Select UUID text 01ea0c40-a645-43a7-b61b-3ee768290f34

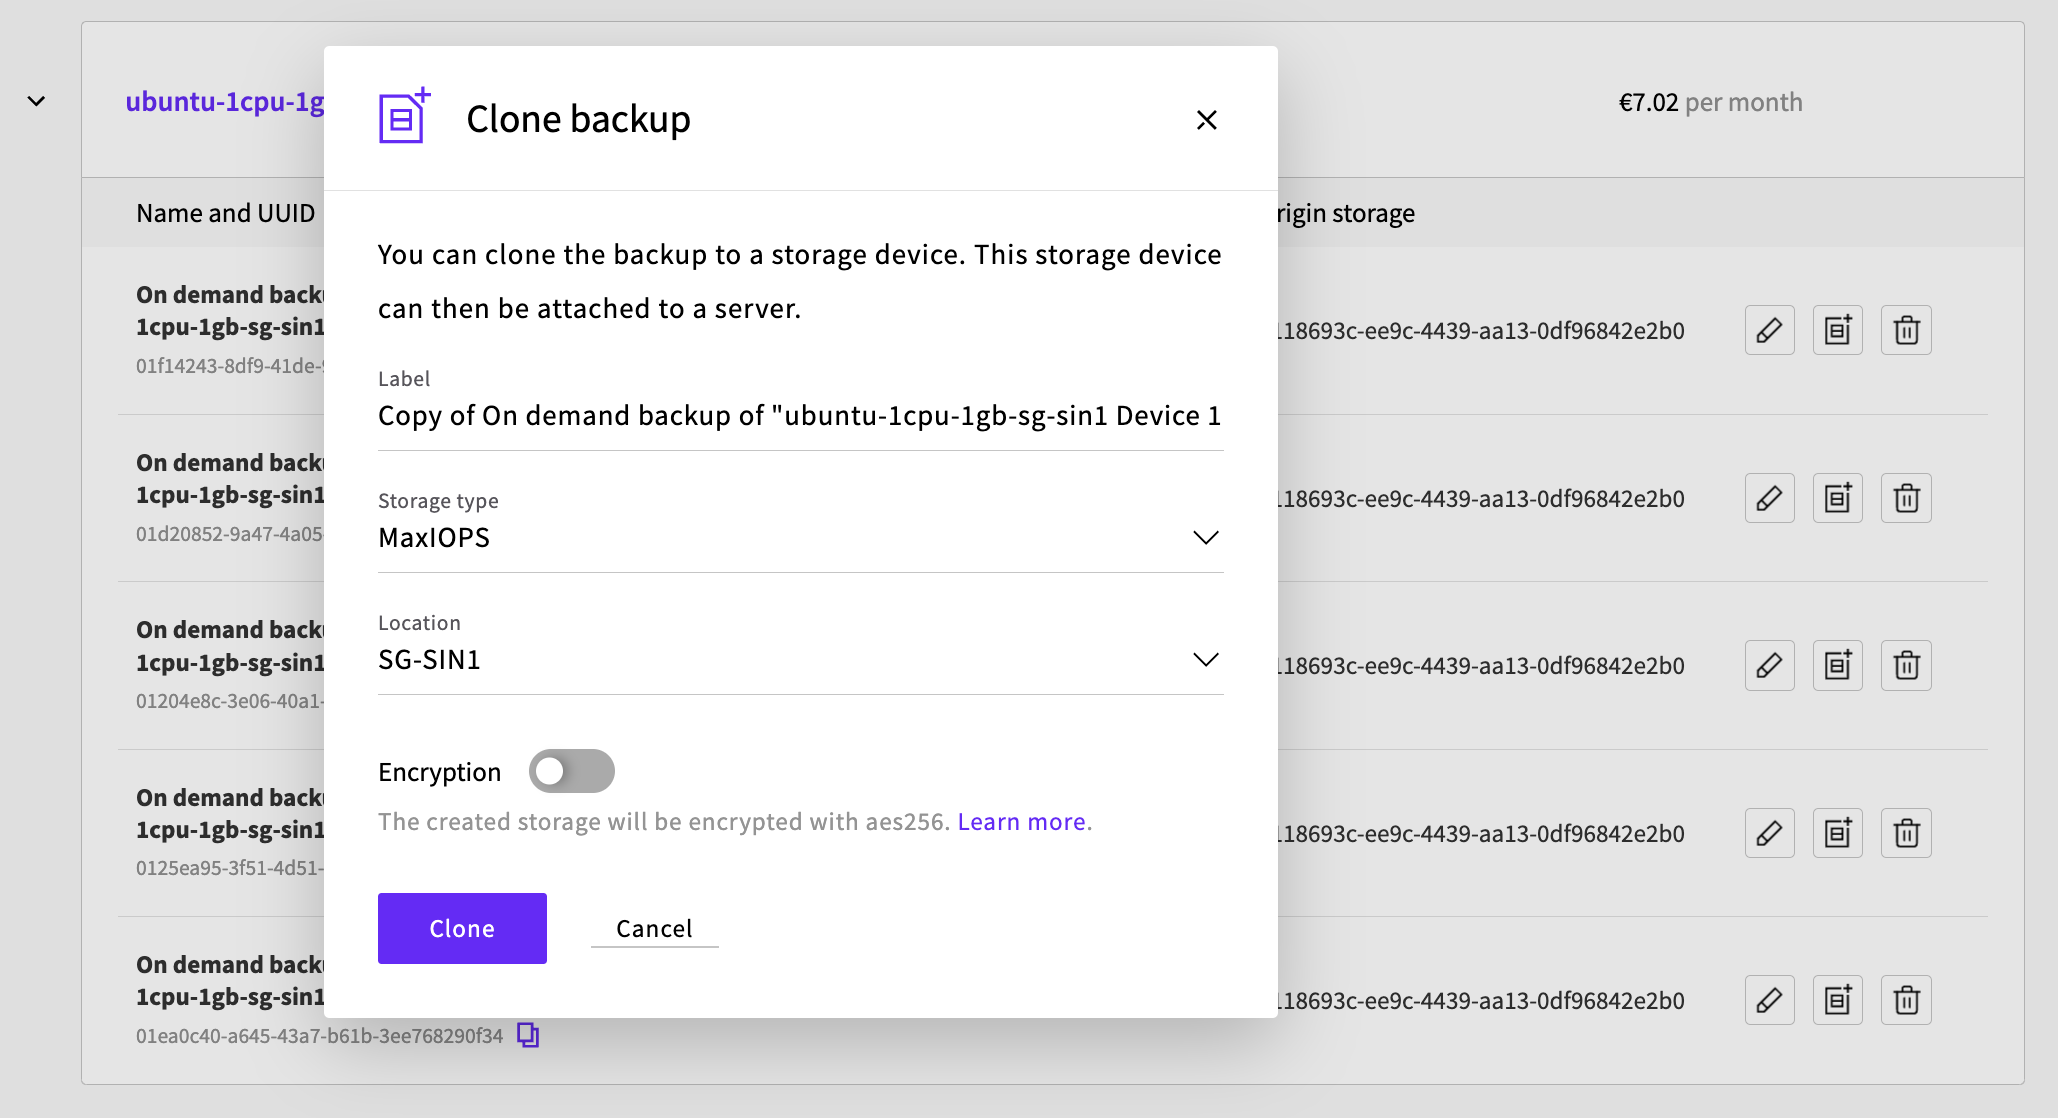(319, 1036)
